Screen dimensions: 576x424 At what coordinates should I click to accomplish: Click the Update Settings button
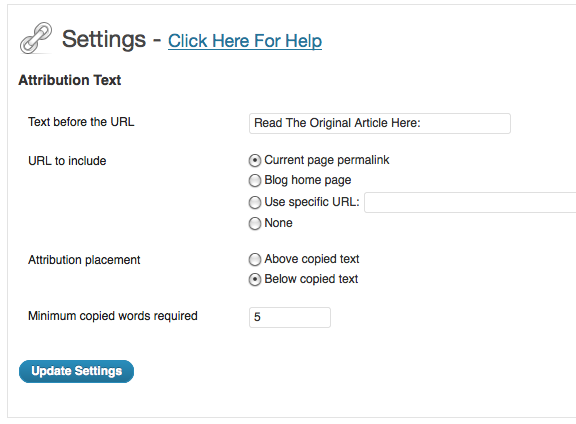pyautogui.click(x=76, y=371)
